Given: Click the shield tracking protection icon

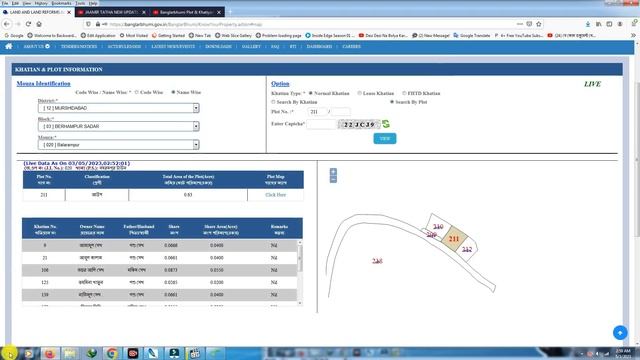Looking at the screenshot, I should tap(88, 24).
